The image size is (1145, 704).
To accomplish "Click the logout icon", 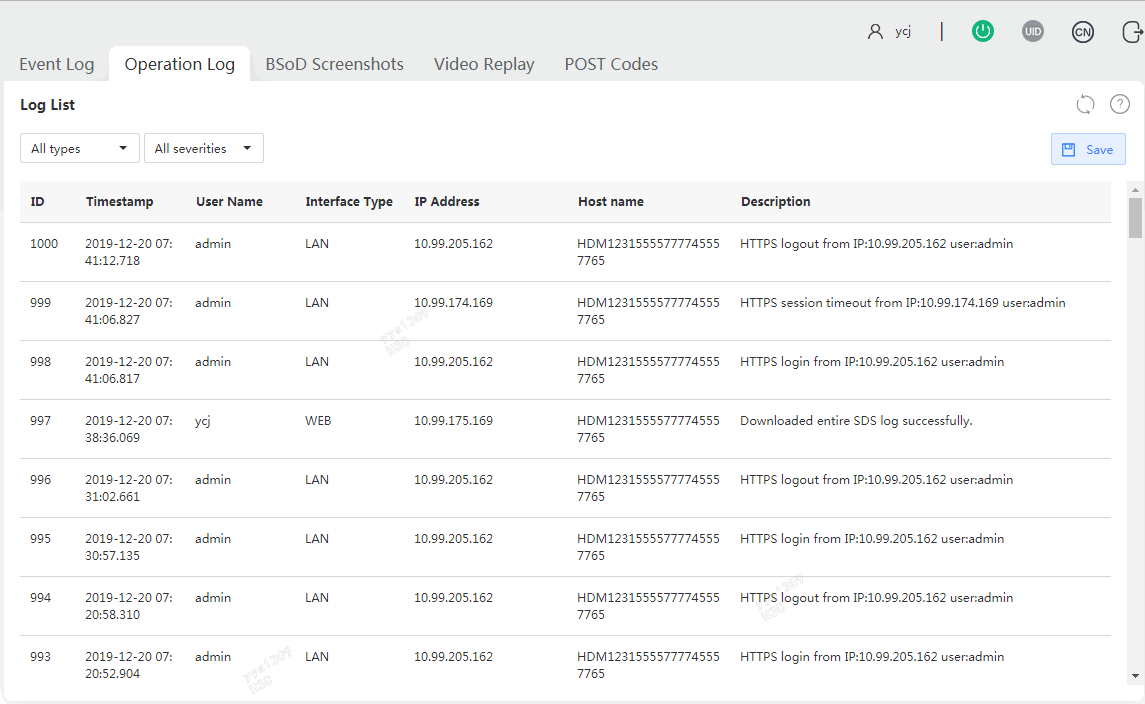I will click(1132, 32).
